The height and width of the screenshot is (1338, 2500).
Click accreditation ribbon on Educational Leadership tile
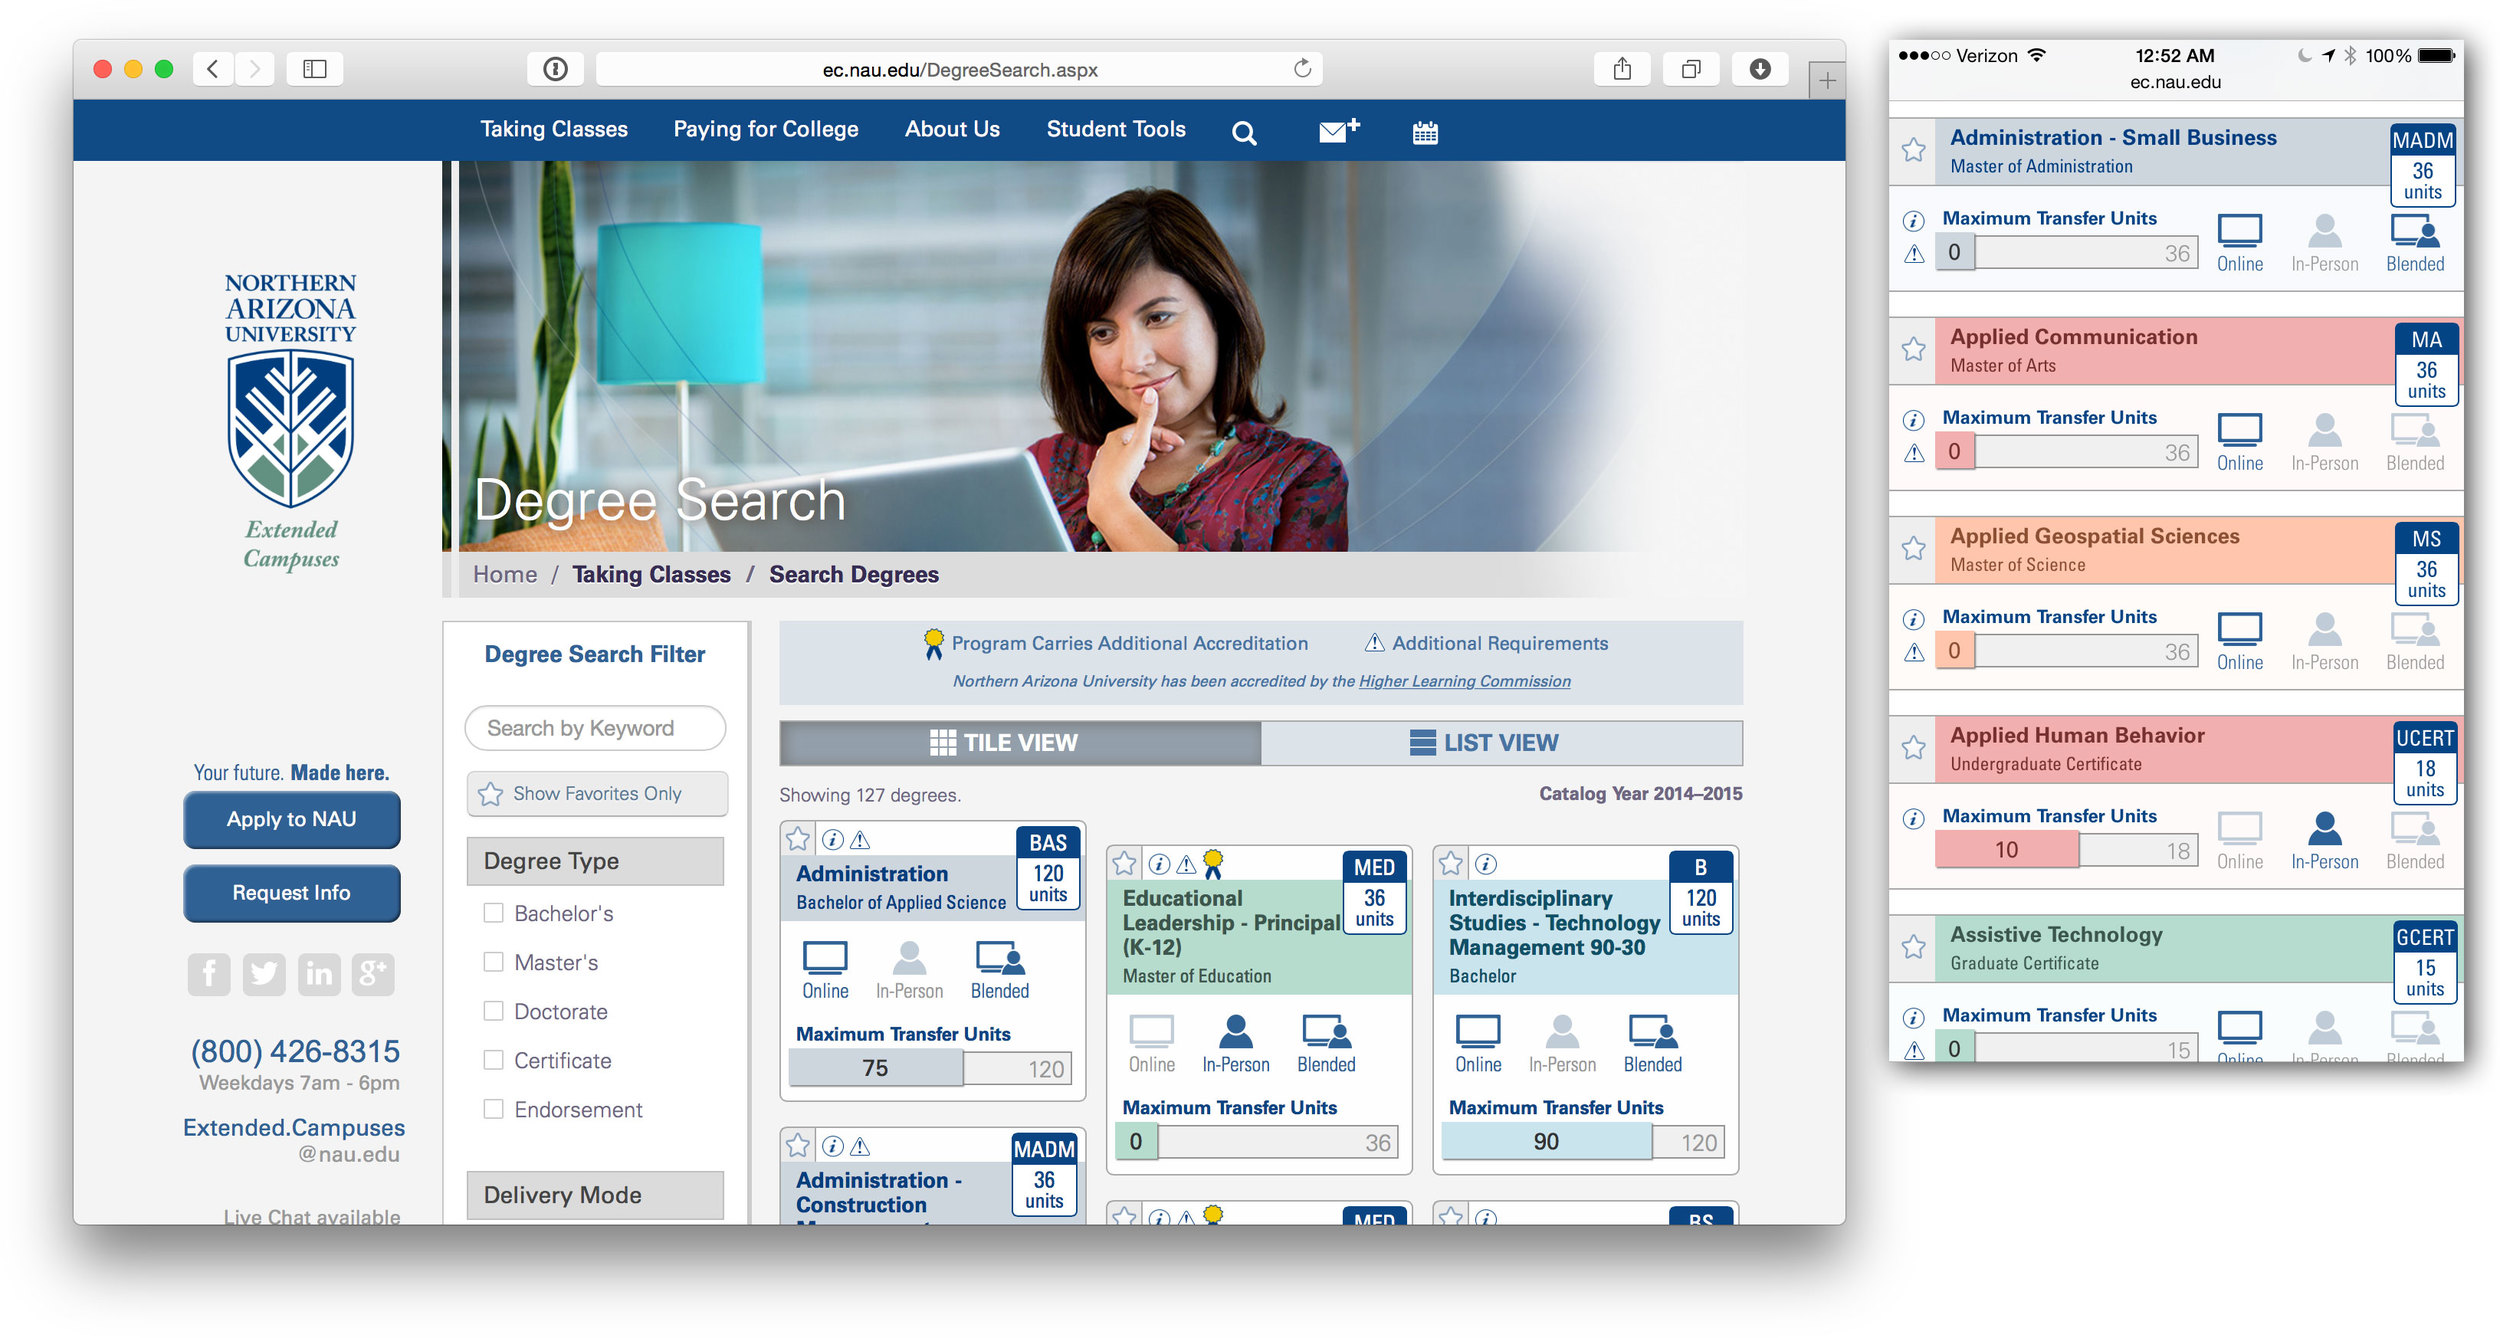pyautogui.click(x=1213, y=863)
